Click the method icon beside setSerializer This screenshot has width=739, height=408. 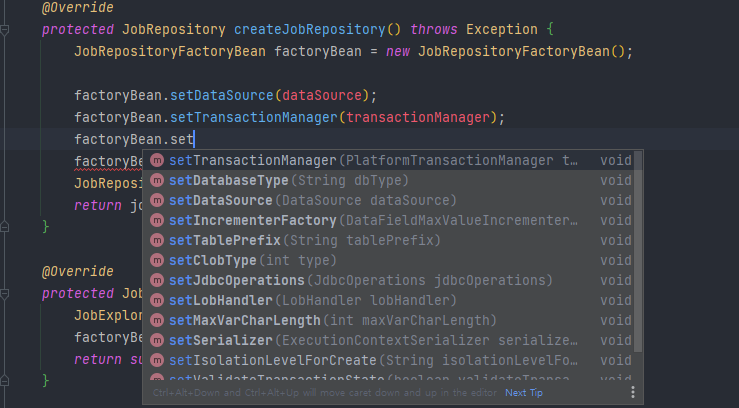(x=157, y=340)
